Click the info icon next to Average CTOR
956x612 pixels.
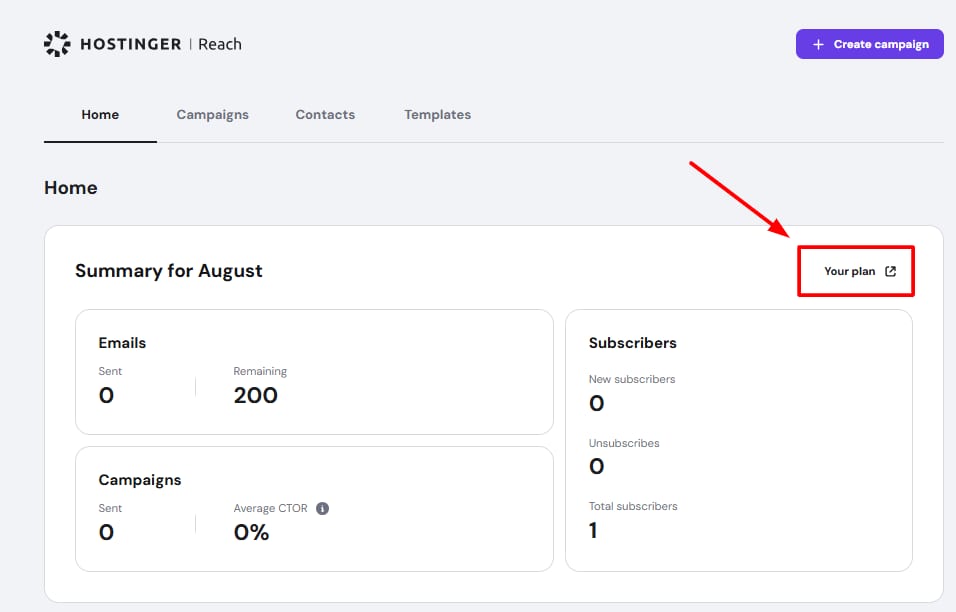coord(322,508)
